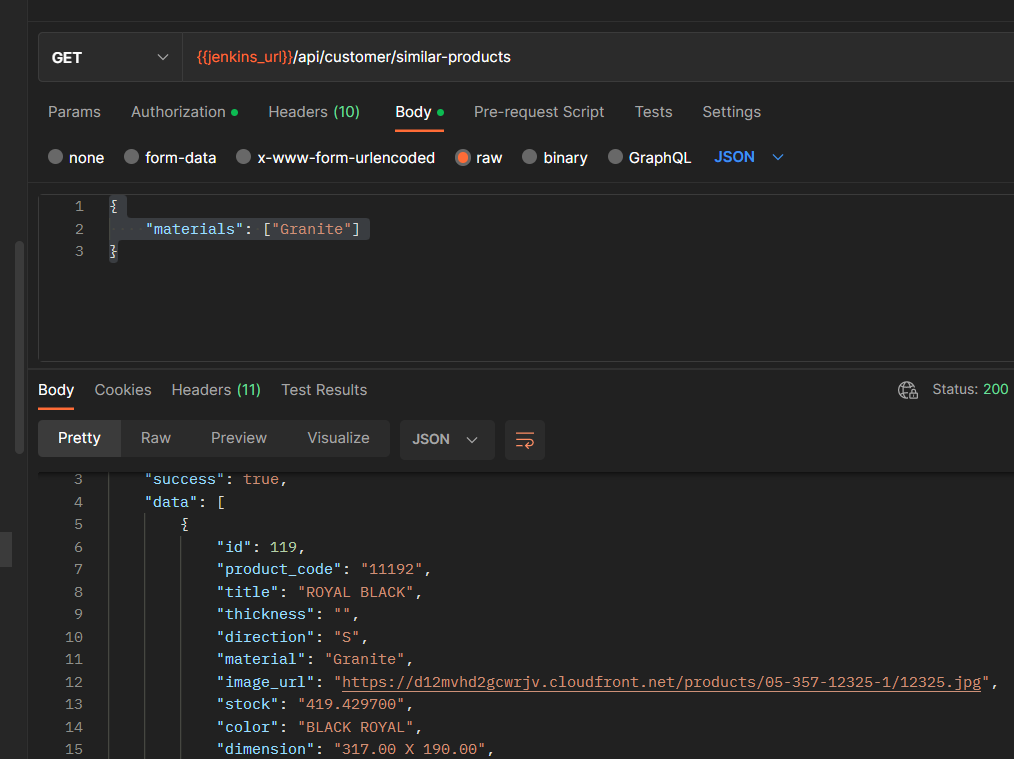Switch response view to Pretty
Image resolution: width=1014 pixels, height=759 pixels.
pos(80,438)
